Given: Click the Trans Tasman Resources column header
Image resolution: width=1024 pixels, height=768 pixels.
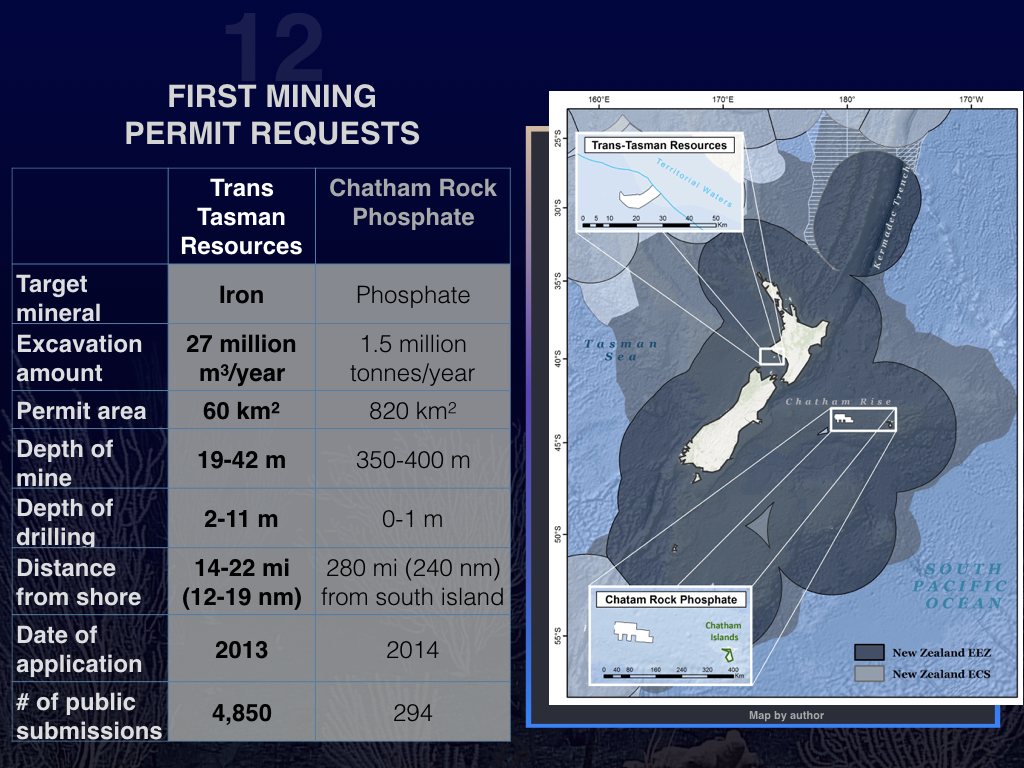Looking at the screenshot, I should (x=241, y=217).
